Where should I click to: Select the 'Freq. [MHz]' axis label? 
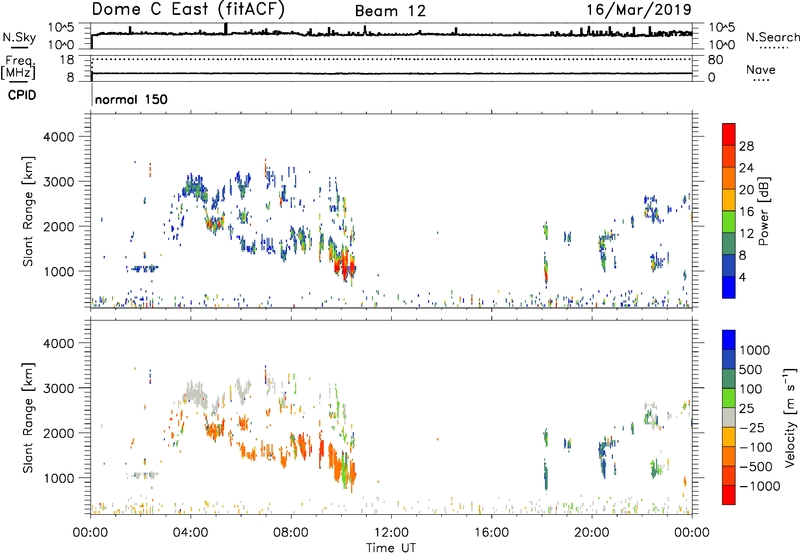18,67
